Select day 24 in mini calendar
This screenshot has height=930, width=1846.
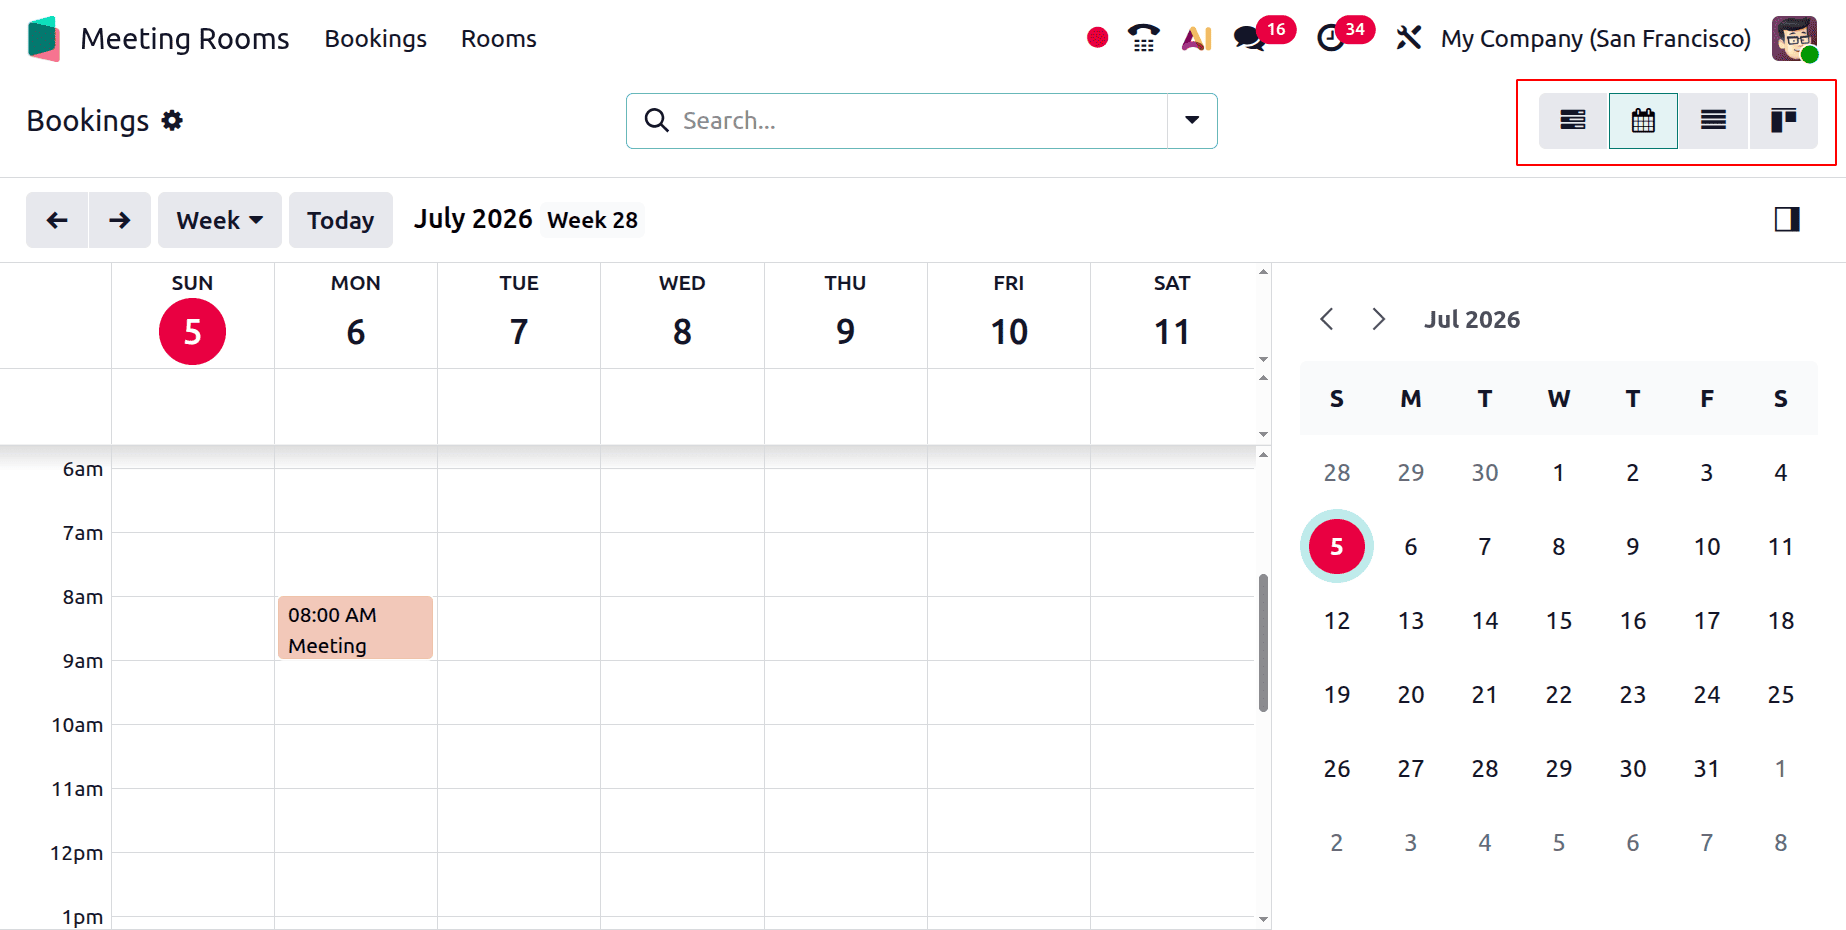1707,694
